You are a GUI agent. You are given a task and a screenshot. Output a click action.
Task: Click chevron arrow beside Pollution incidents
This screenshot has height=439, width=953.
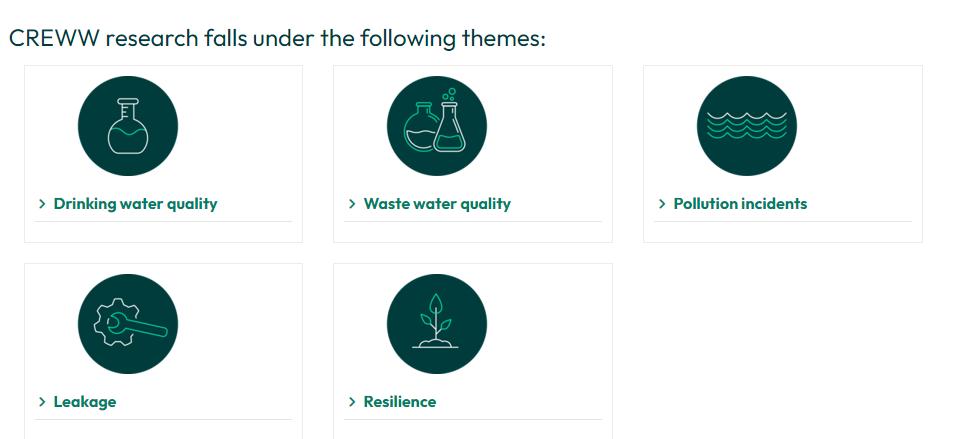coord(662,204)
